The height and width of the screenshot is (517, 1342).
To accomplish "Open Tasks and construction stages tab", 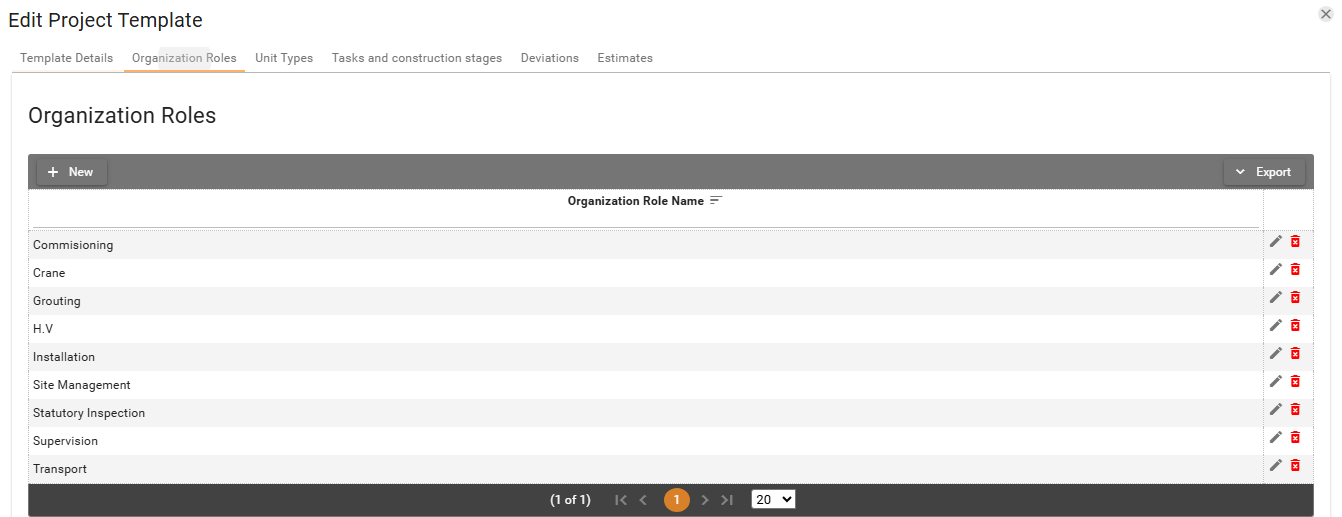I will tap(417, 58).
